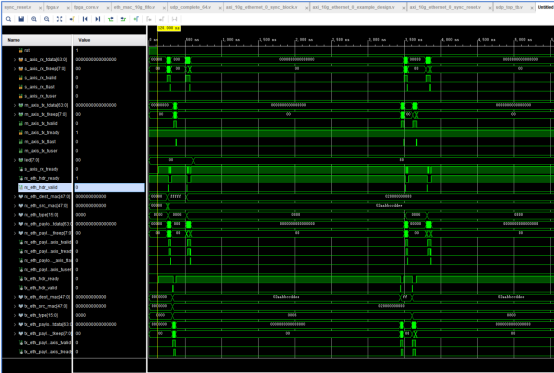Click the next marker icon
The image size is (554, 373).
[x=161, y=19]
